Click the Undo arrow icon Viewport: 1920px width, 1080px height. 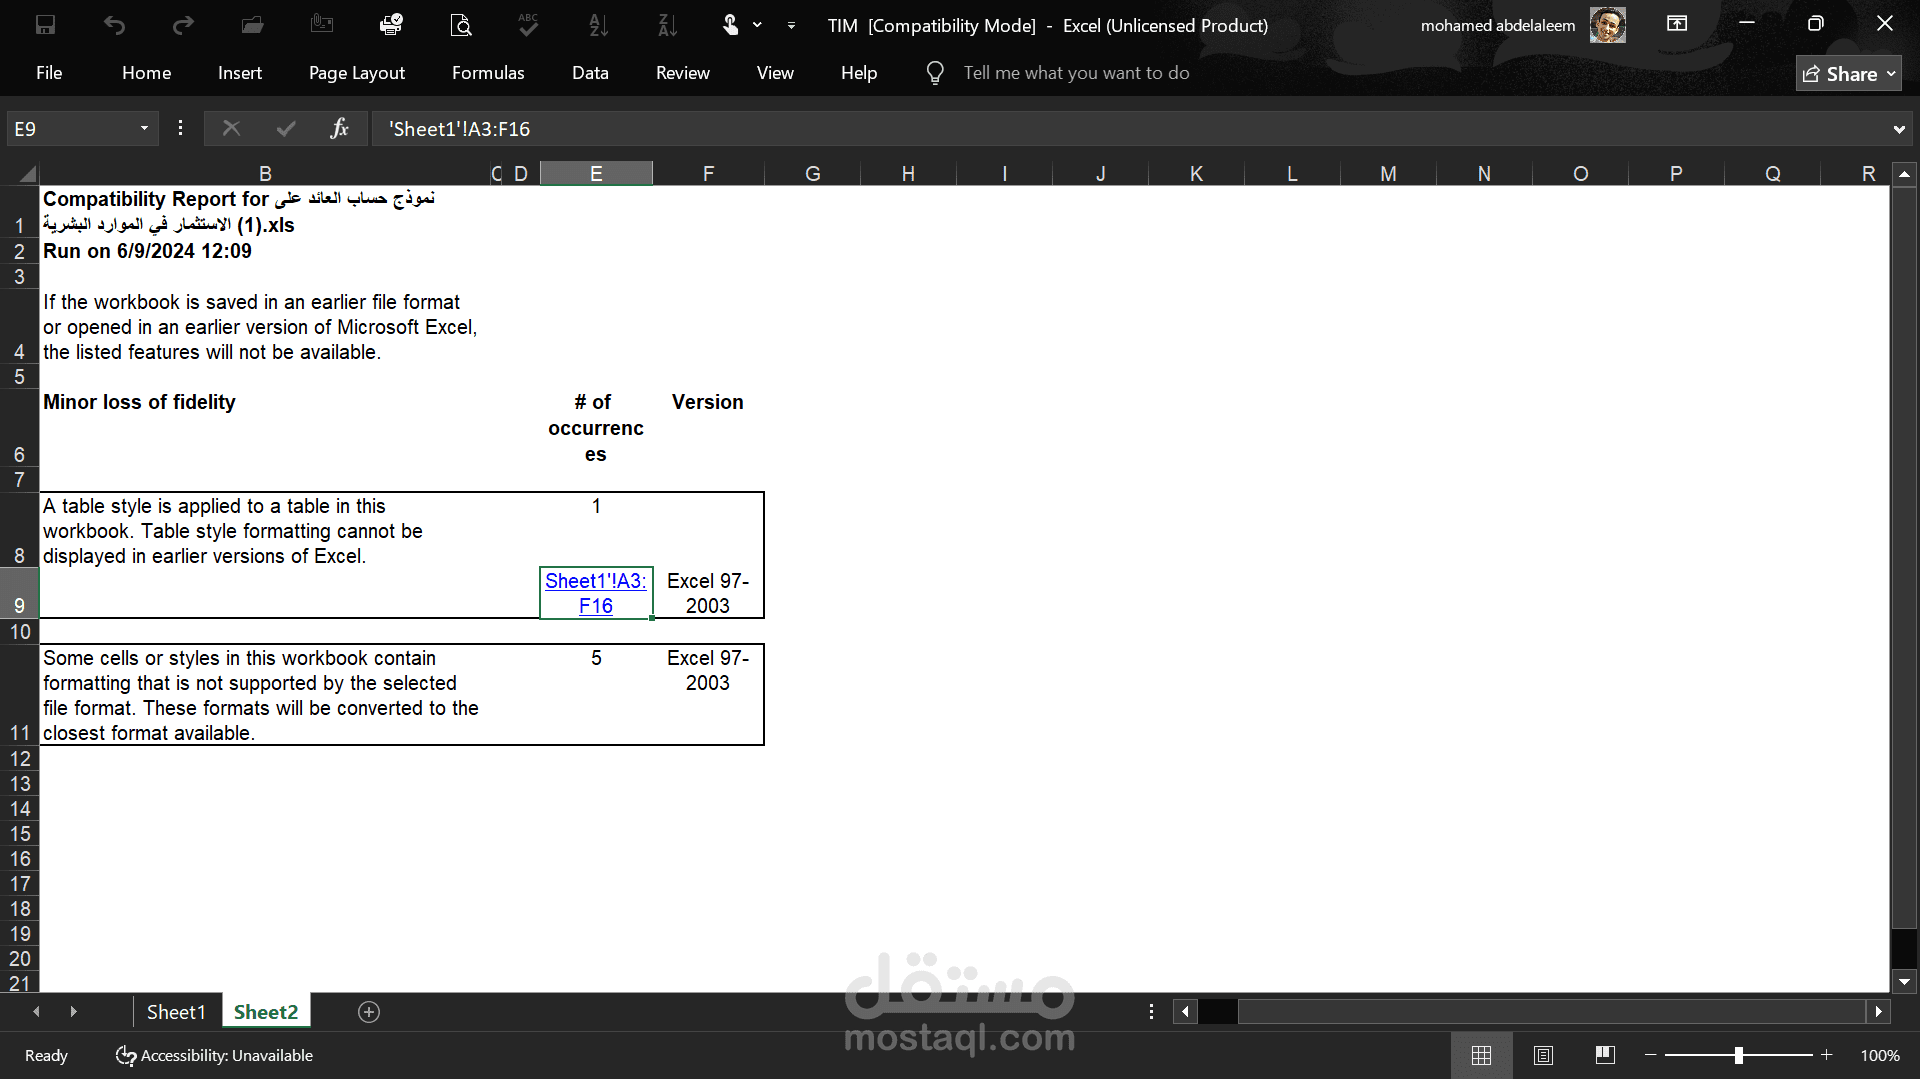pyautogui.click(x=114, y=25)
